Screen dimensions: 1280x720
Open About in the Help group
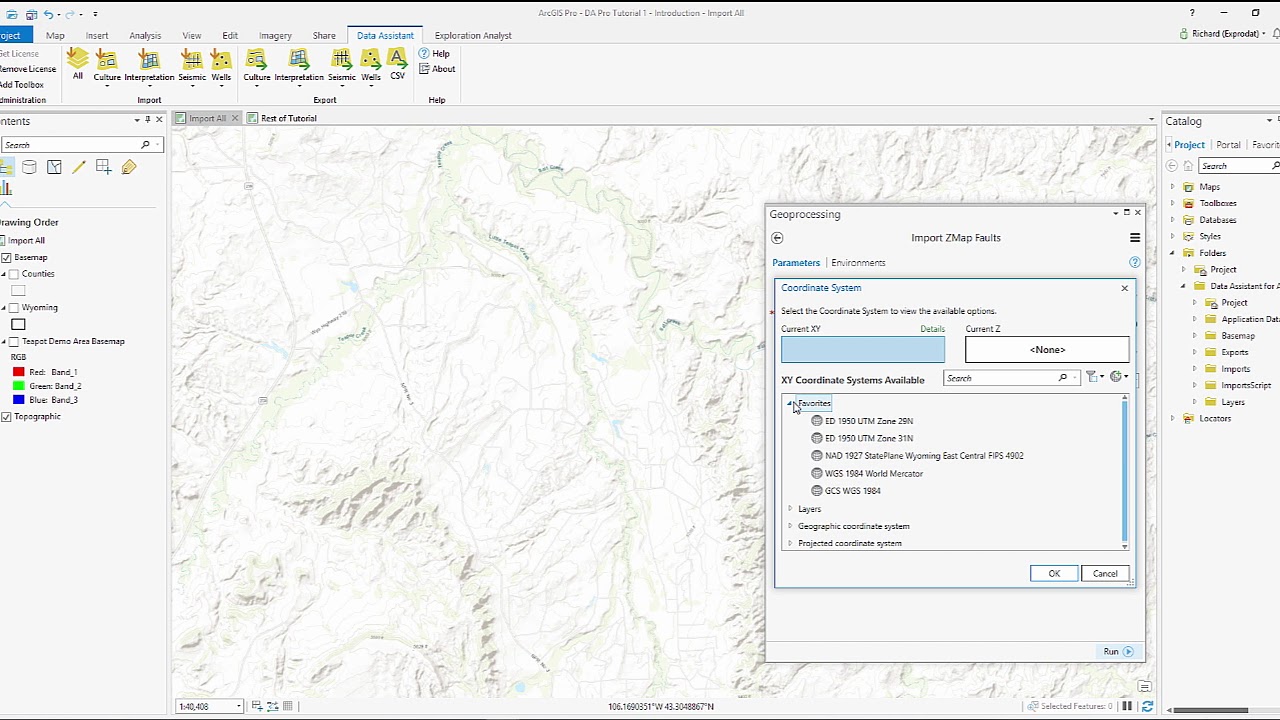click(437, 69)
